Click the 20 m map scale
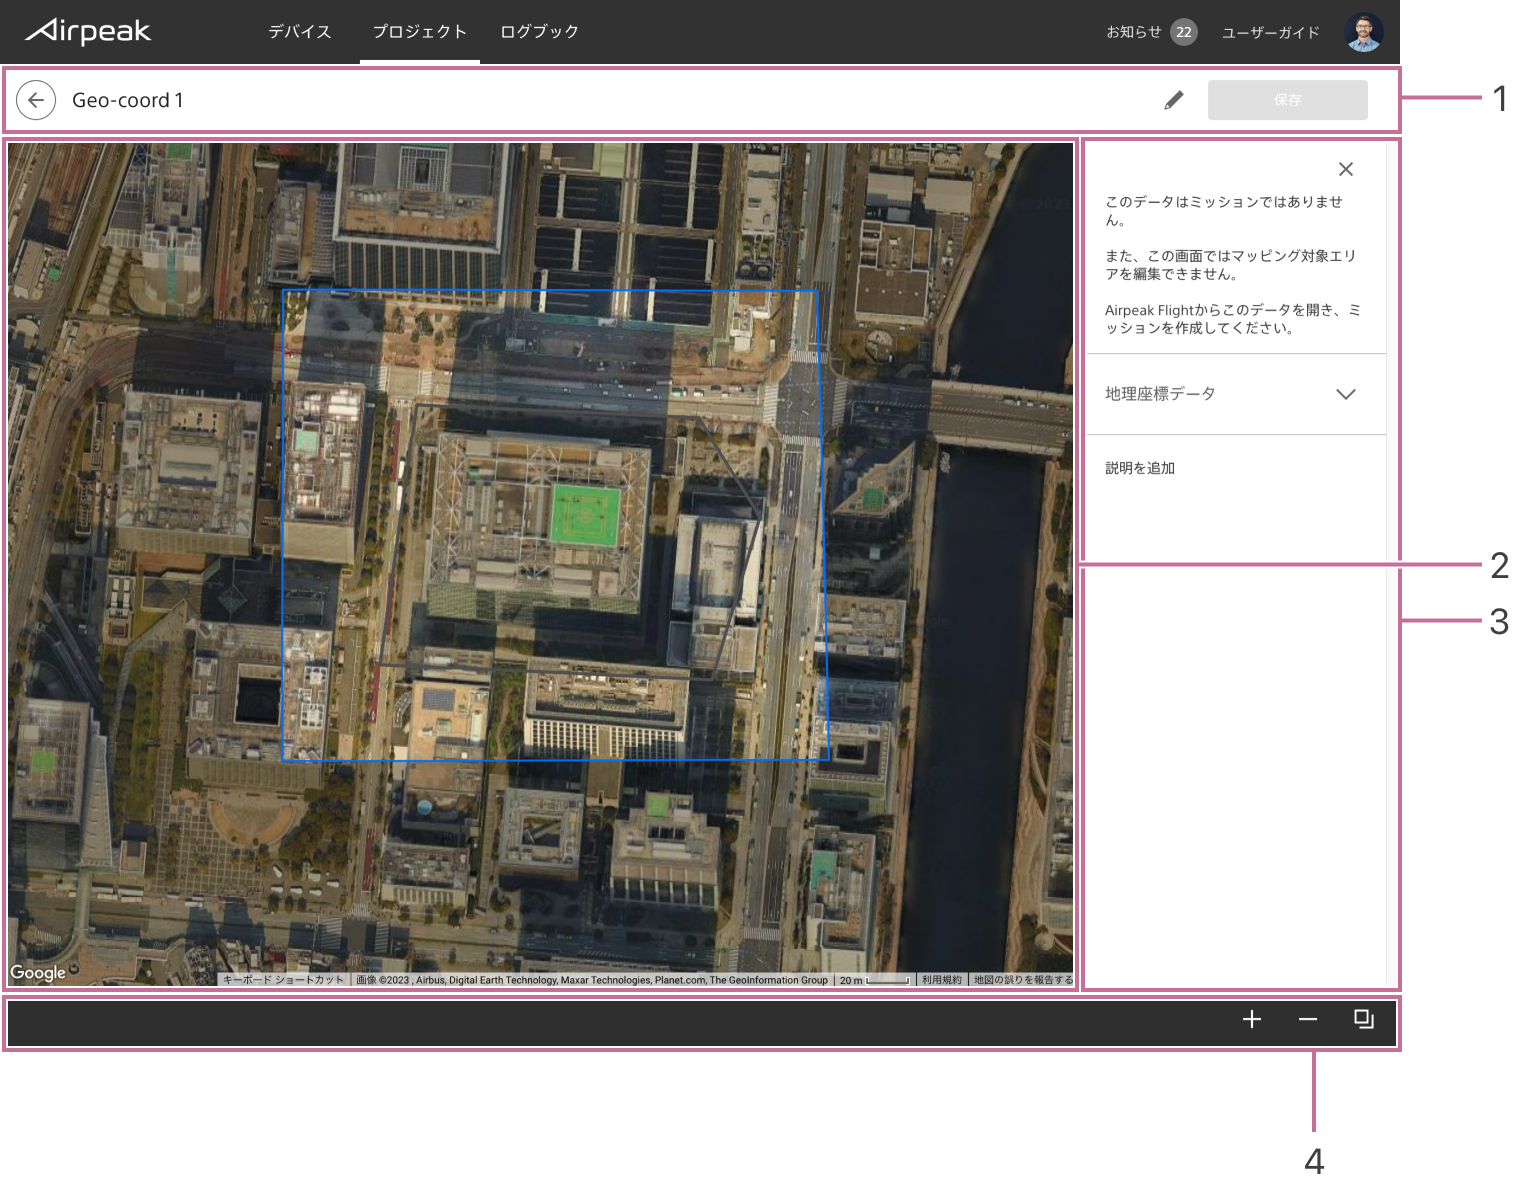This screenshot has height=1183, width=1521. point(874,980)
